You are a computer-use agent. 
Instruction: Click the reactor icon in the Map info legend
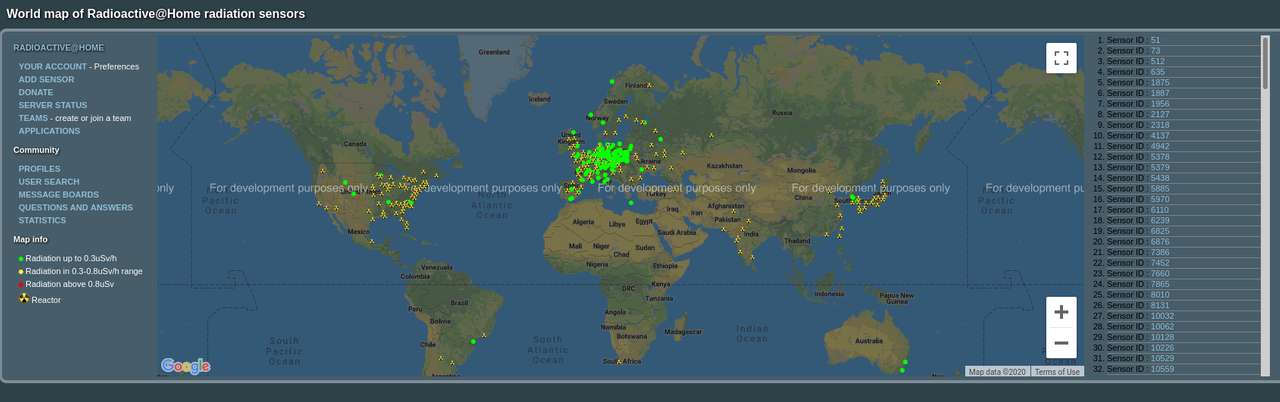(24, 298)
